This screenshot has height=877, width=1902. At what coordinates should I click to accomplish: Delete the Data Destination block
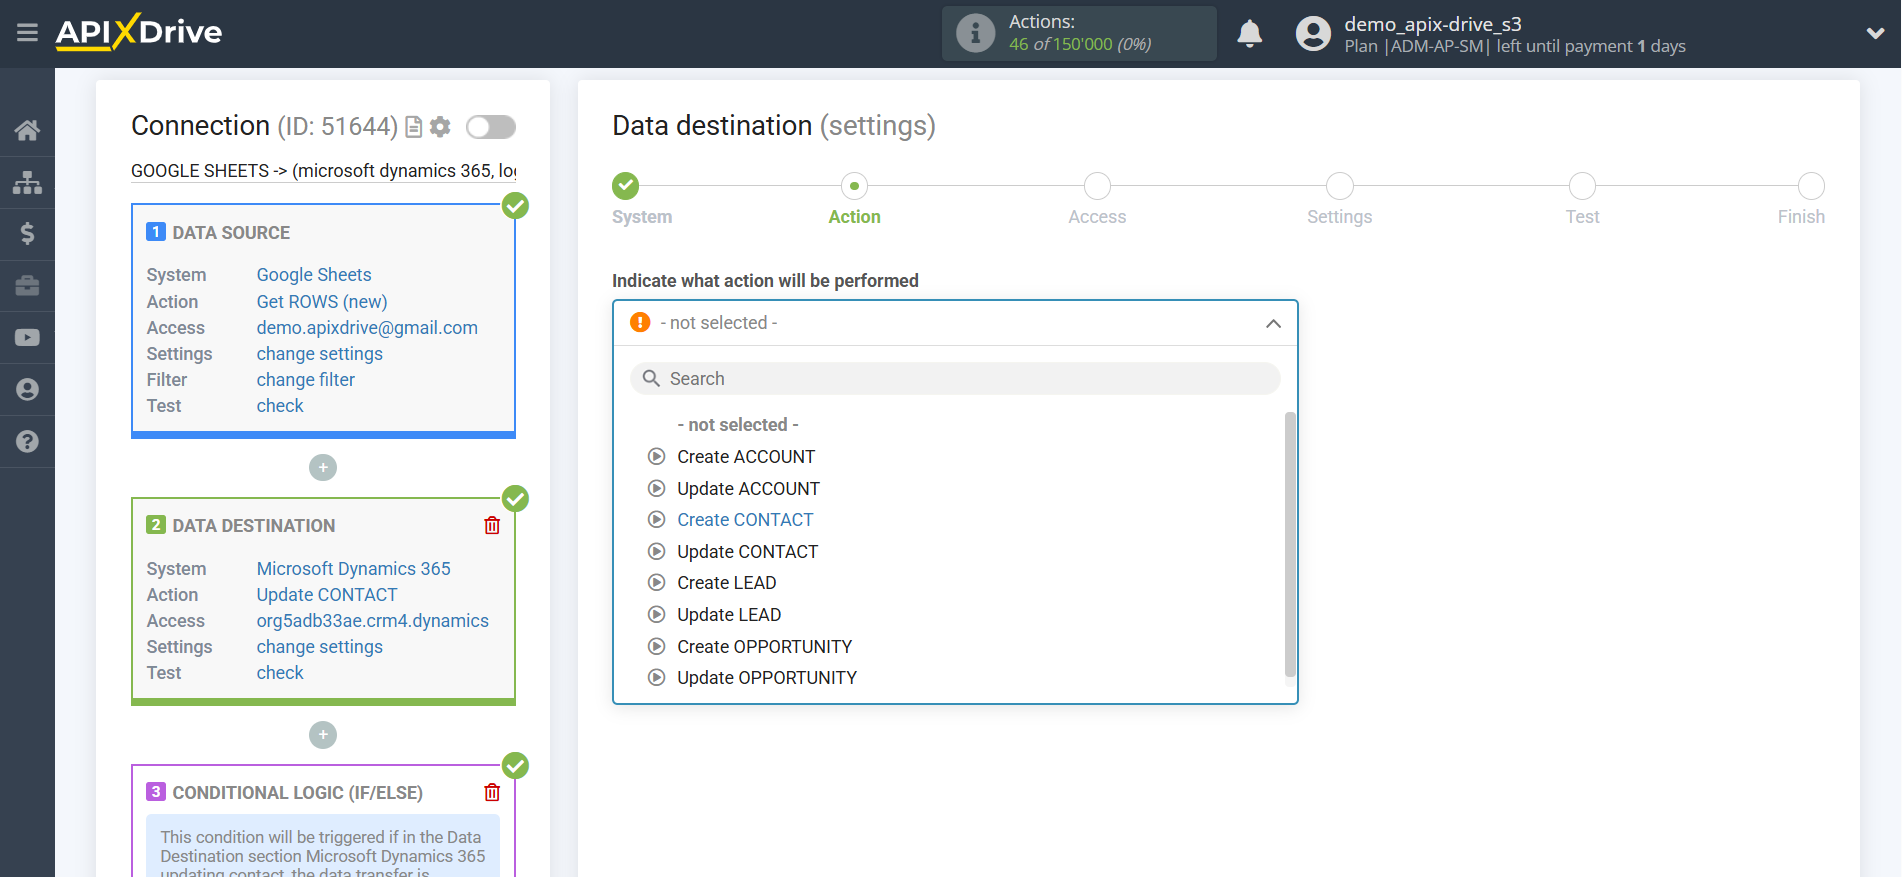(492, 525)
